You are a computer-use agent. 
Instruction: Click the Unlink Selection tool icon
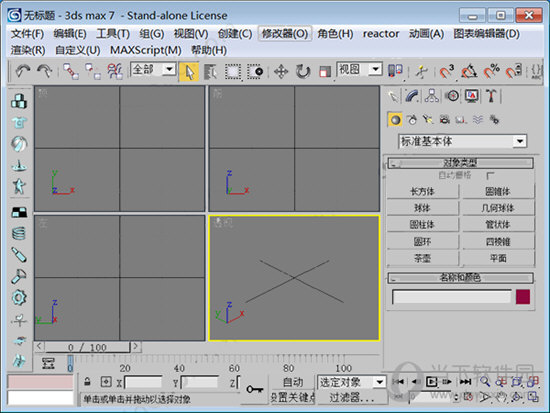(x=93, y=71)
